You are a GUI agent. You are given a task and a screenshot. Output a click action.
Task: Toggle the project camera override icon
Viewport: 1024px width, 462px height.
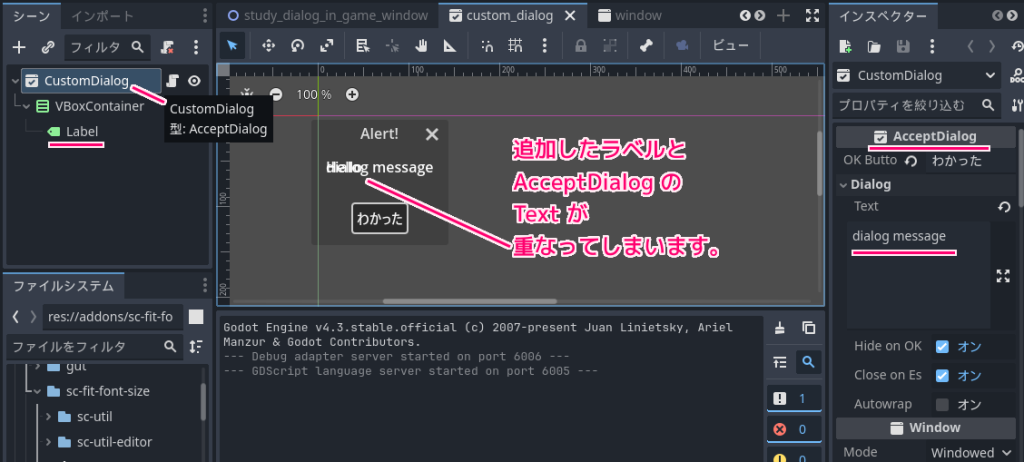coord(682,45)
